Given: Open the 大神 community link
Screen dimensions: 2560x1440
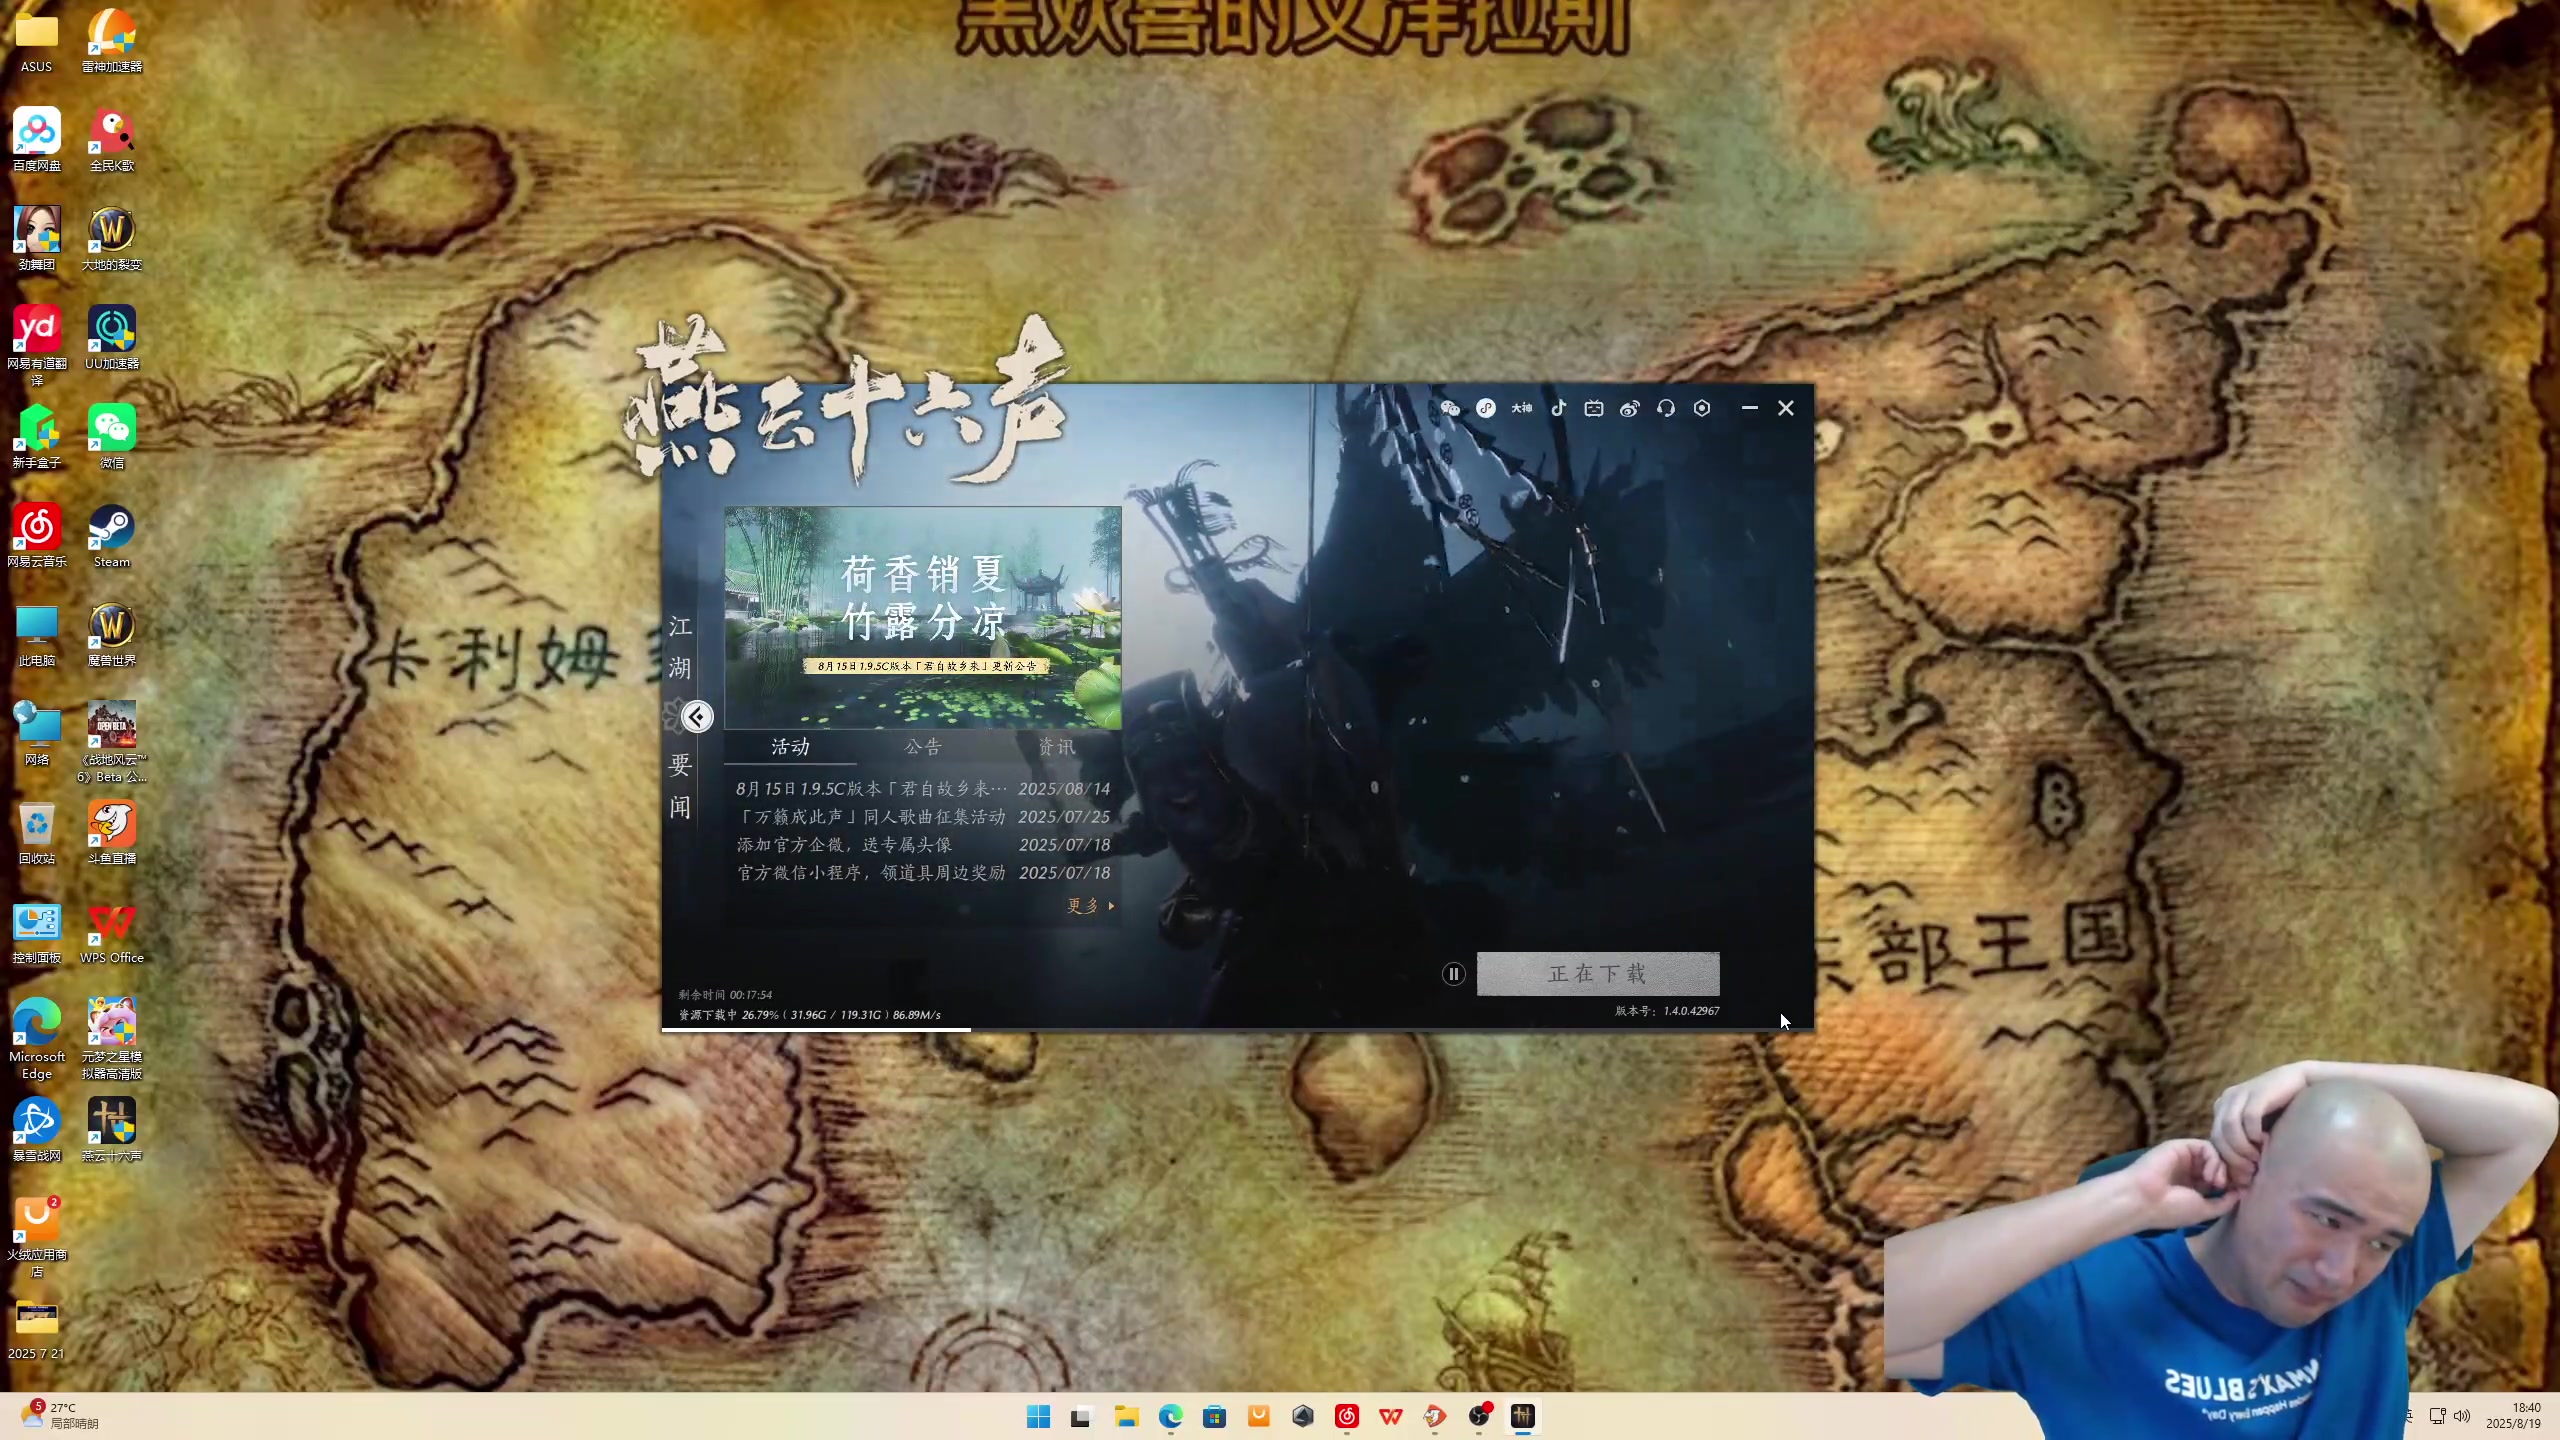Looking at the screenshot, I should (1522, 408).
